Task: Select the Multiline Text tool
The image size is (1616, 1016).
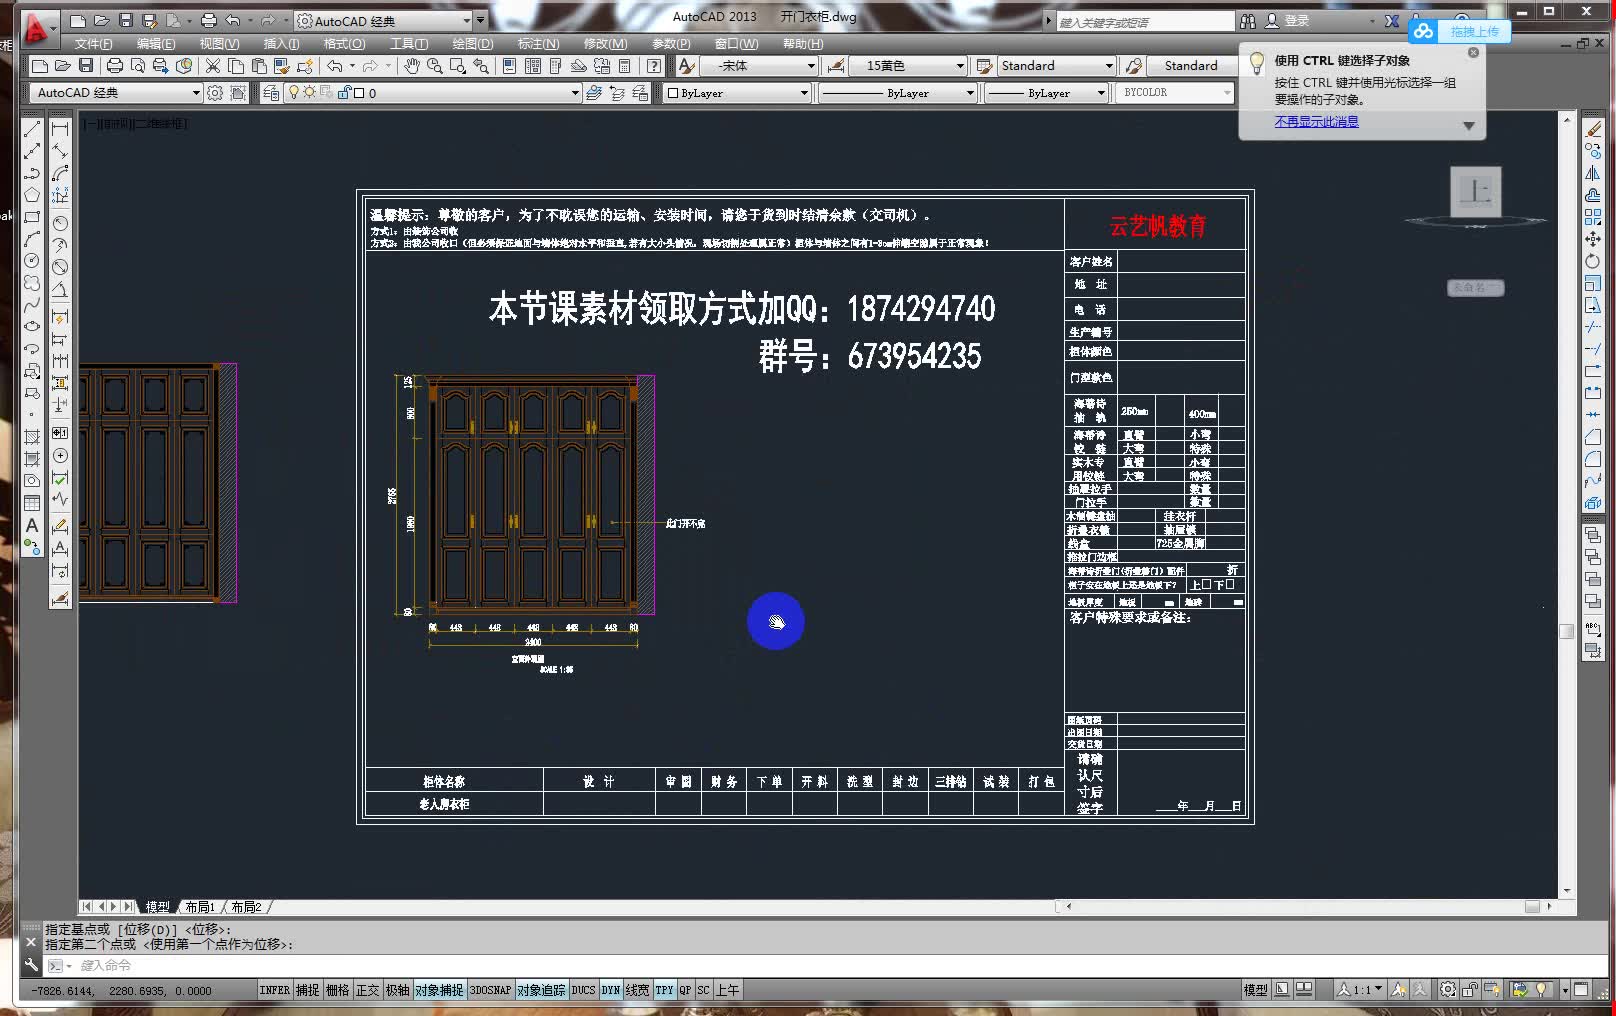Action: pyautogui.click(x=31, y=523)
